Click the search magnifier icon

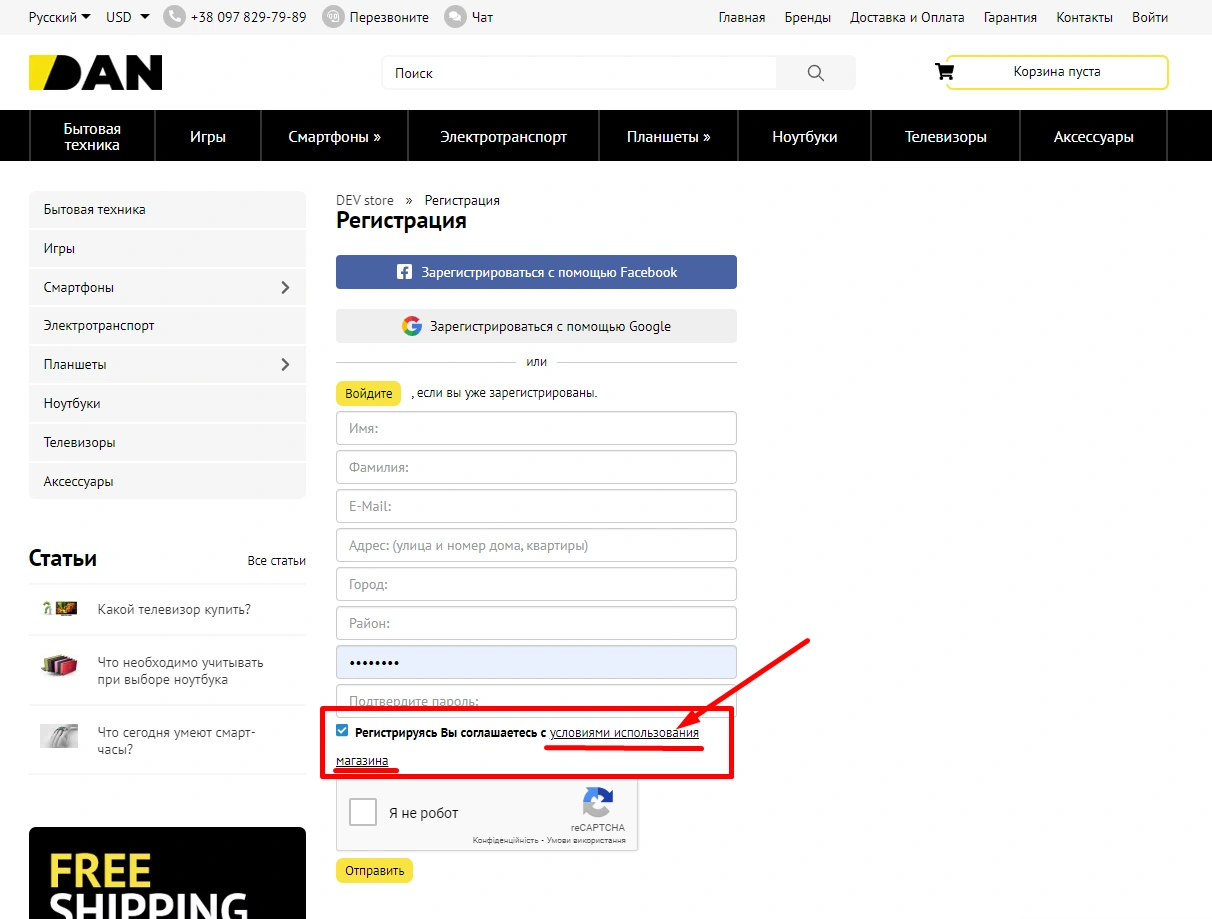click(x=815, y=73)
